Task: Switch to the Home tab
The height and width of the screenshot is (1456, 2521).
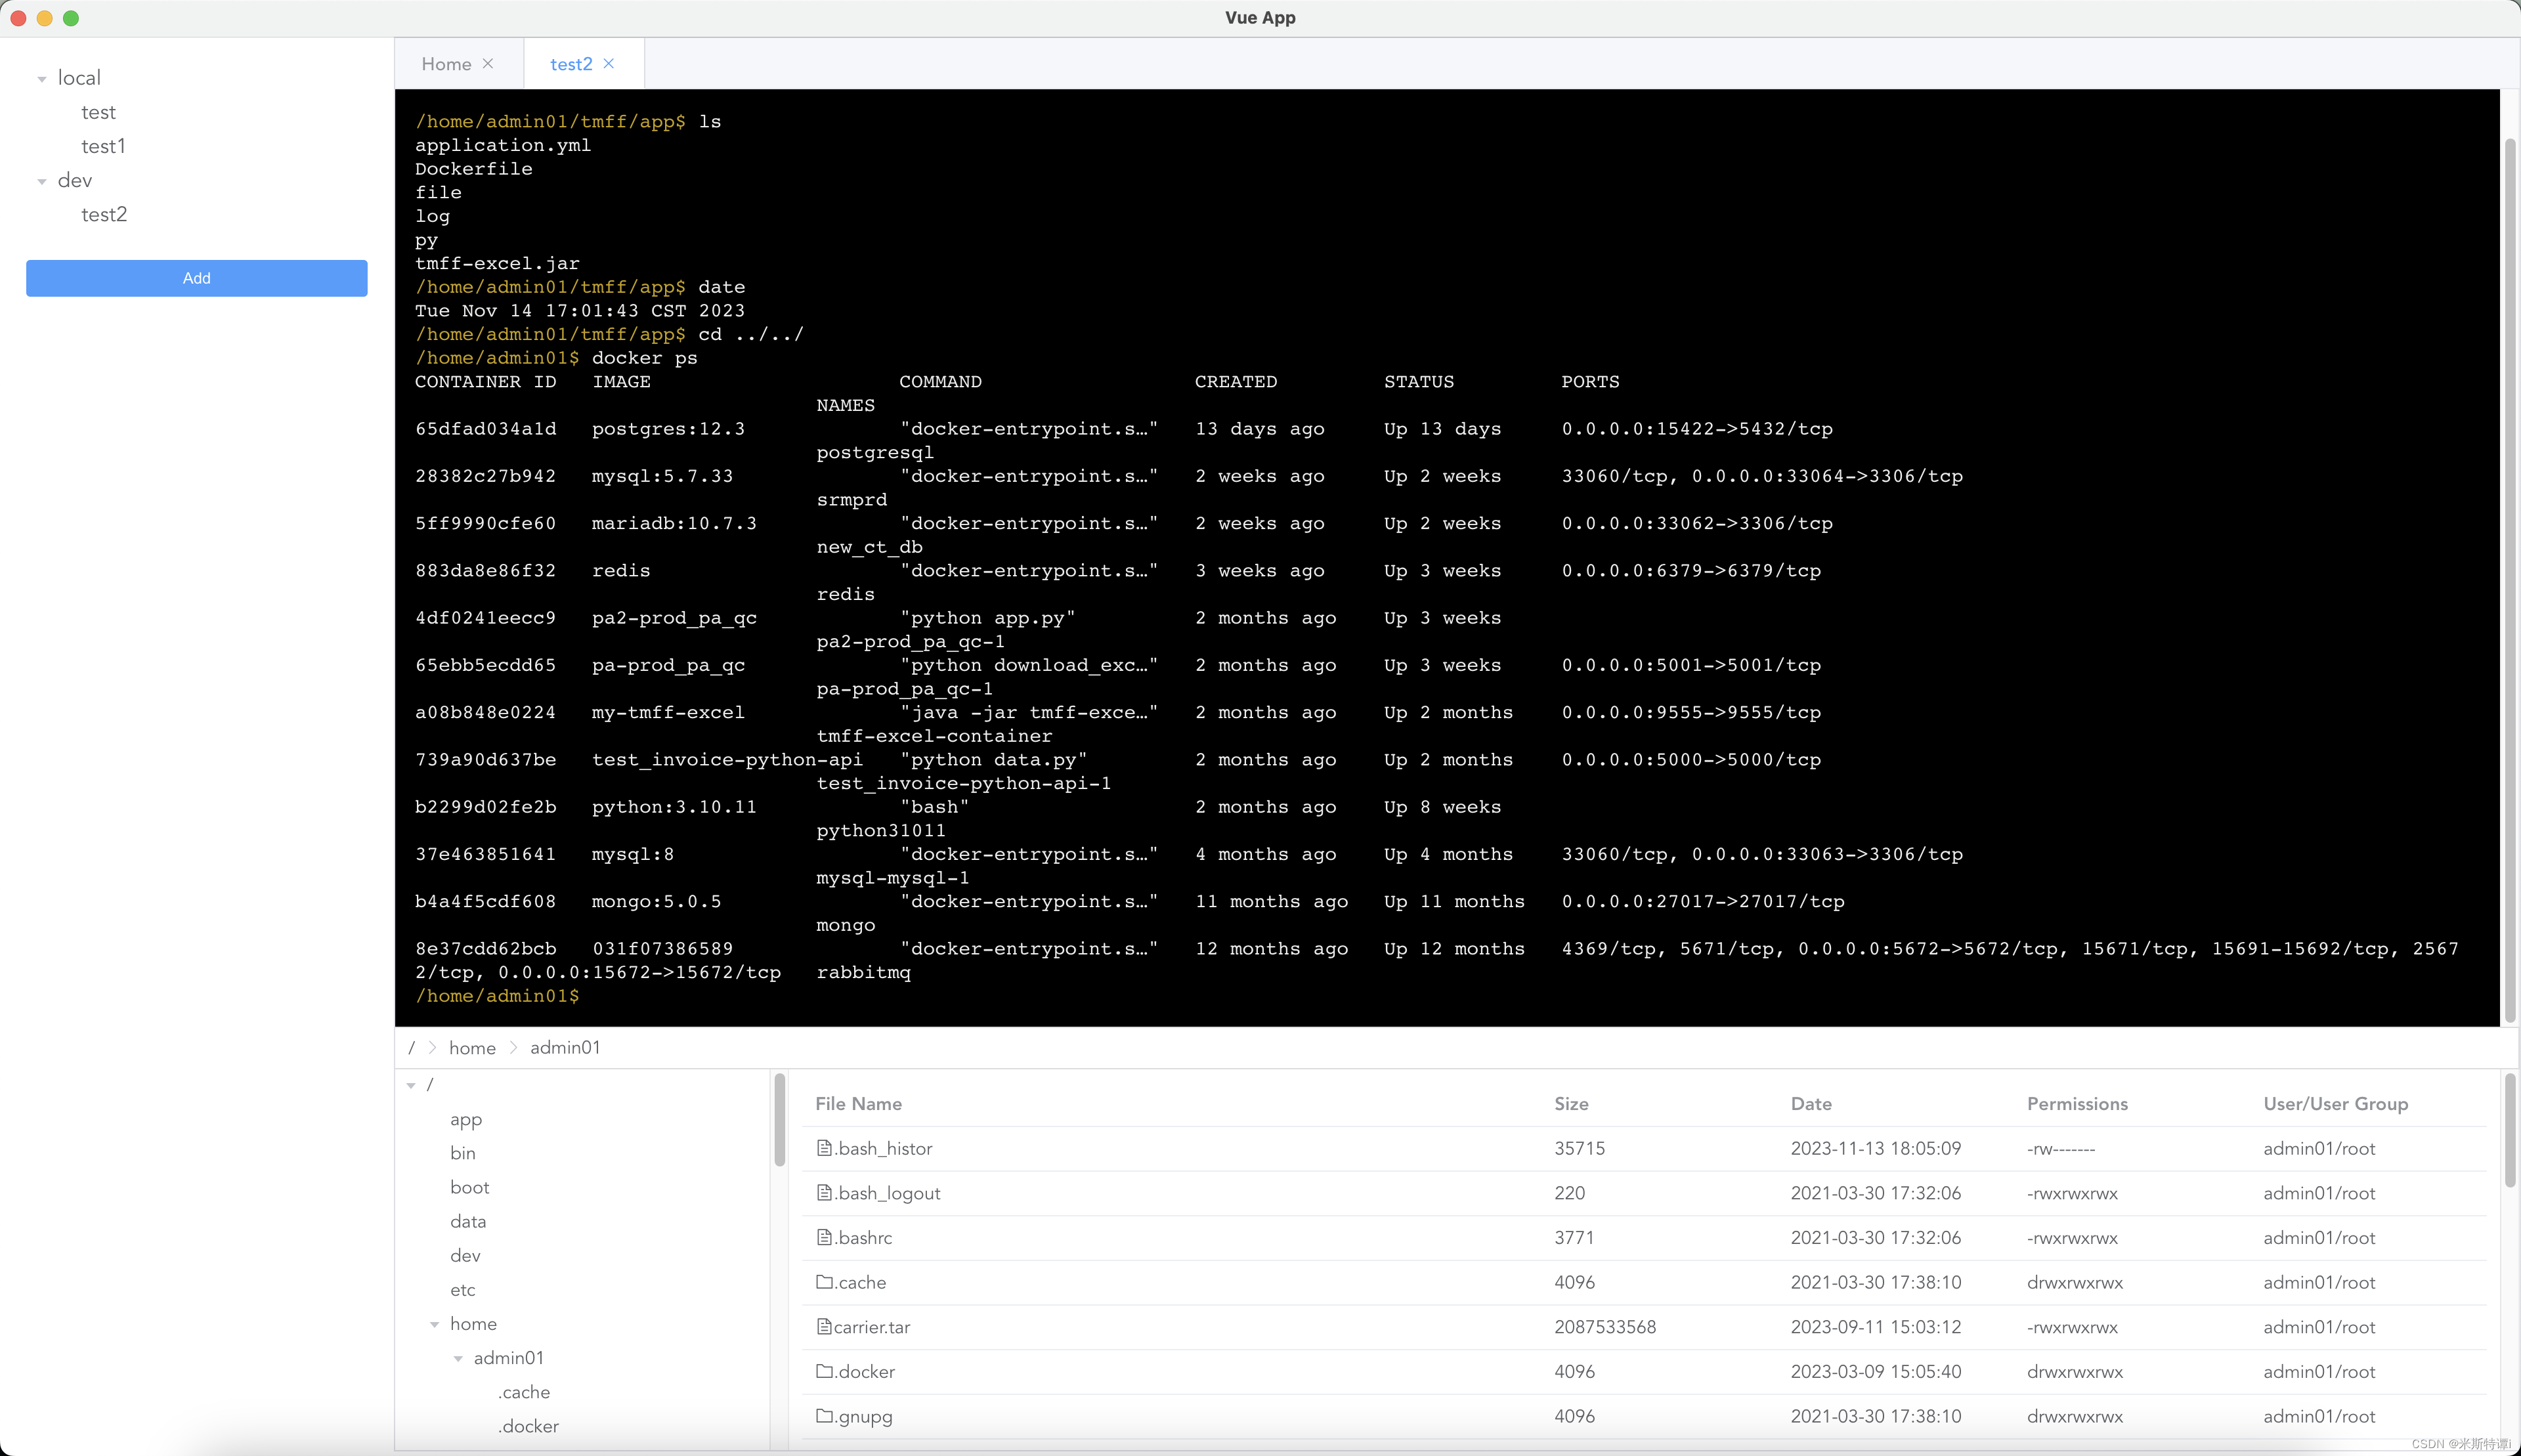Action: pyautogui.click(x=449, y=63)
